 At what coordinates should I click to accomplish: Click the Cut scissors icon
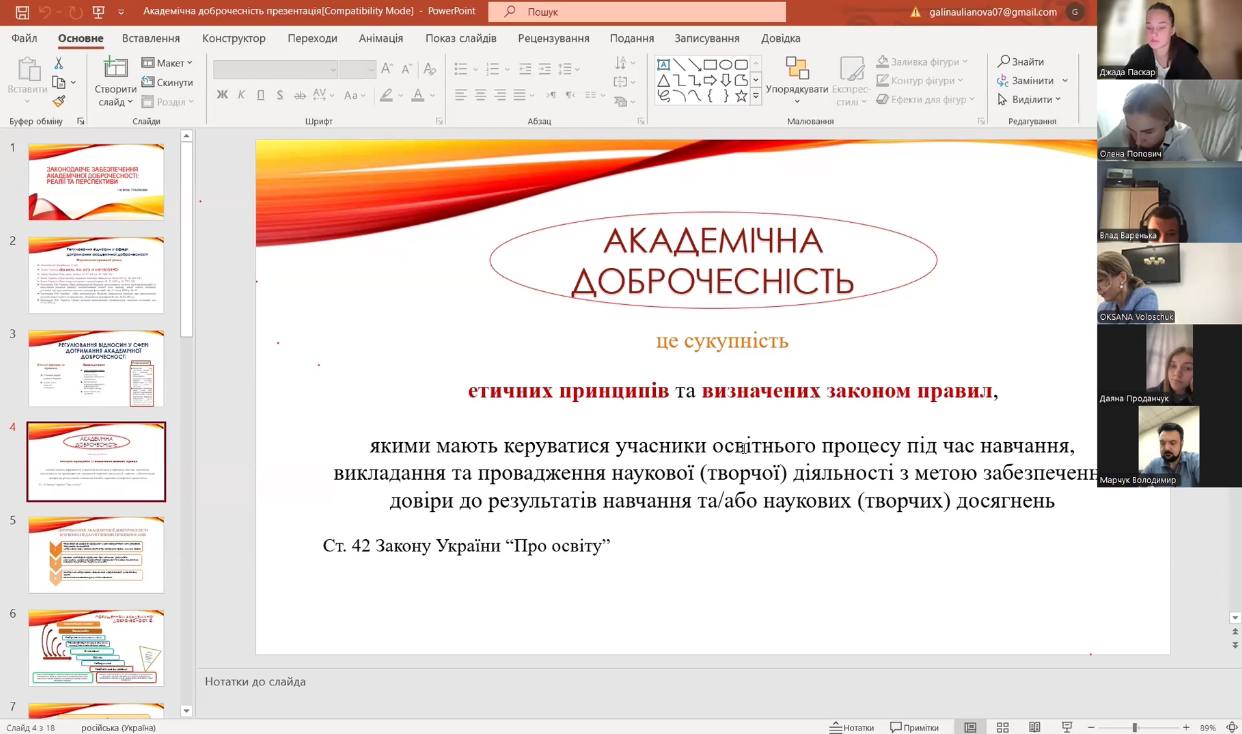pyautogui.click(x=59, y=63)
